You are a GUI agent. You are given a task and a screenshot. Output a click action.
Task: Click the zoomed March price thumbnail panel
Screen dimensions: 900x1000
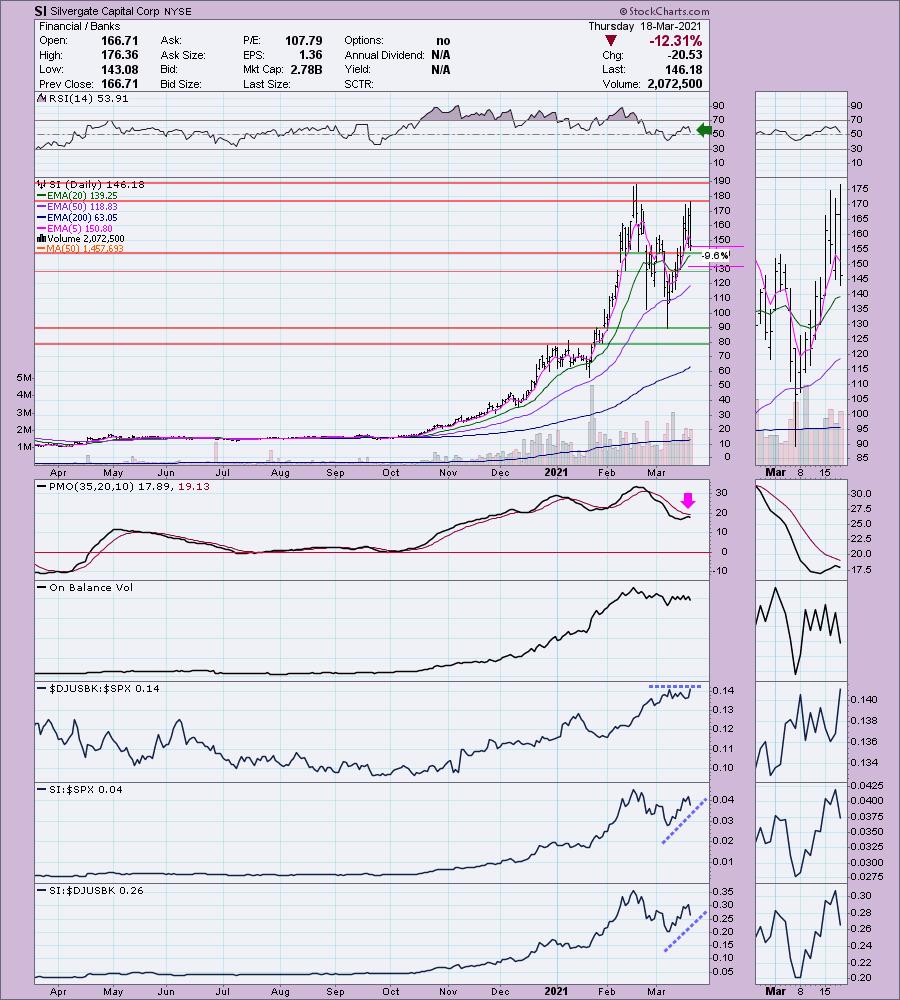pyautogui.click(x=801, y=321)
